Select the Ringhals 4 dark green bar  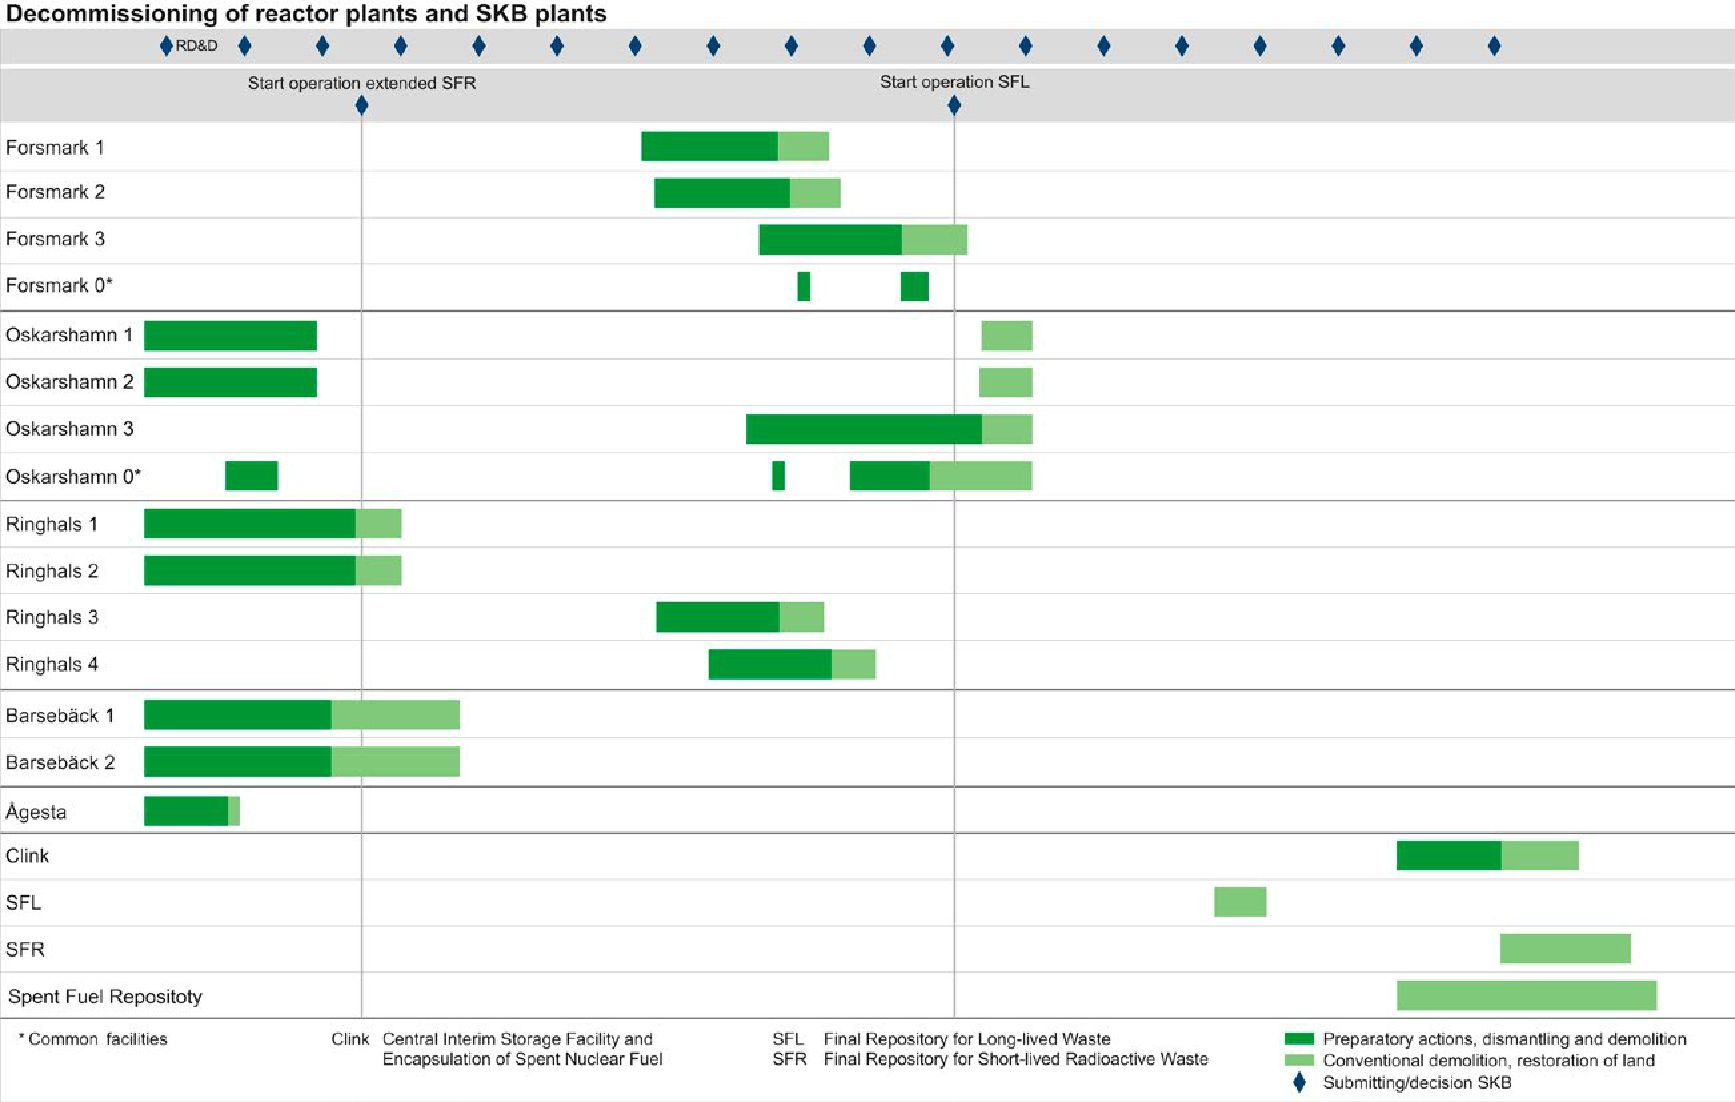point(770,664)
